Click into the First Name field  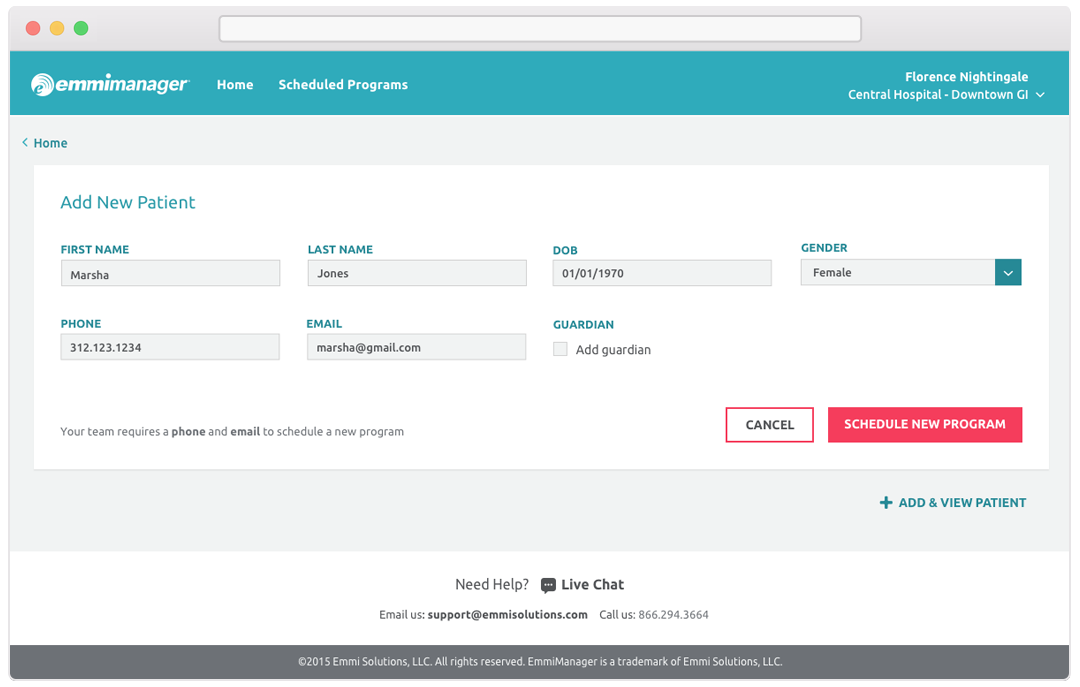click(x=170, y=274)
